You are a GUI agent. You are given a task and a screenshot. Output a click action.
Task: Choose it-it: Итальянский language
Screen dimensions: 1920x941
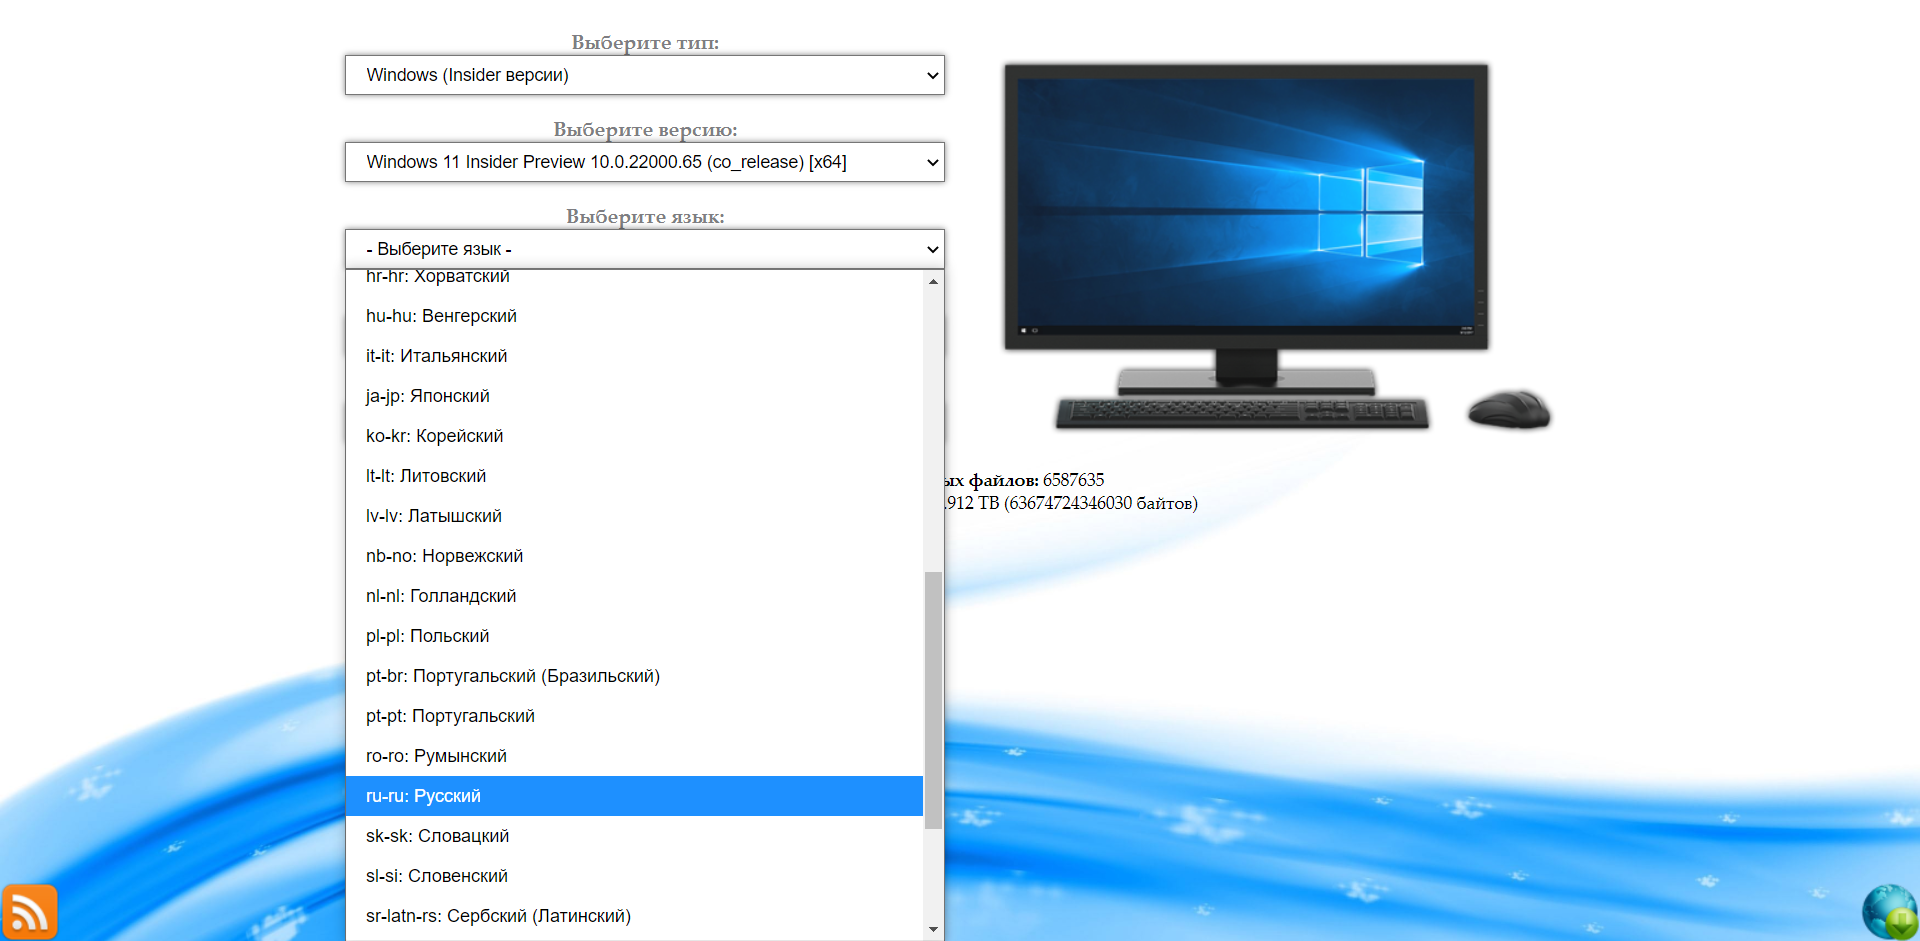tap(634, 356)
